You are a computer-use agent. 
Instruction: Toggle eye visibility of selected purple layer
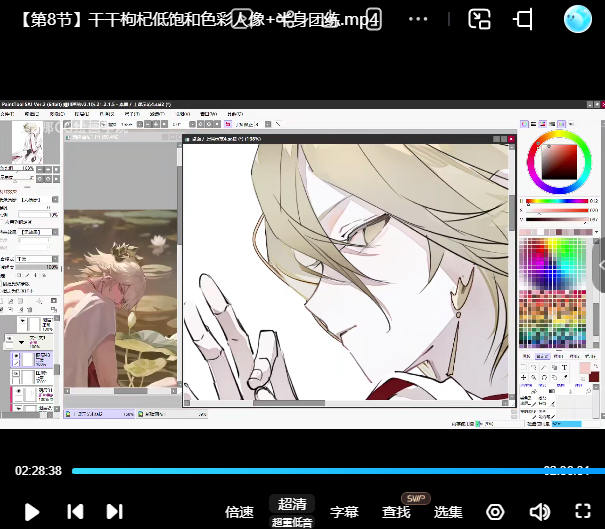[x=16, y=356]
